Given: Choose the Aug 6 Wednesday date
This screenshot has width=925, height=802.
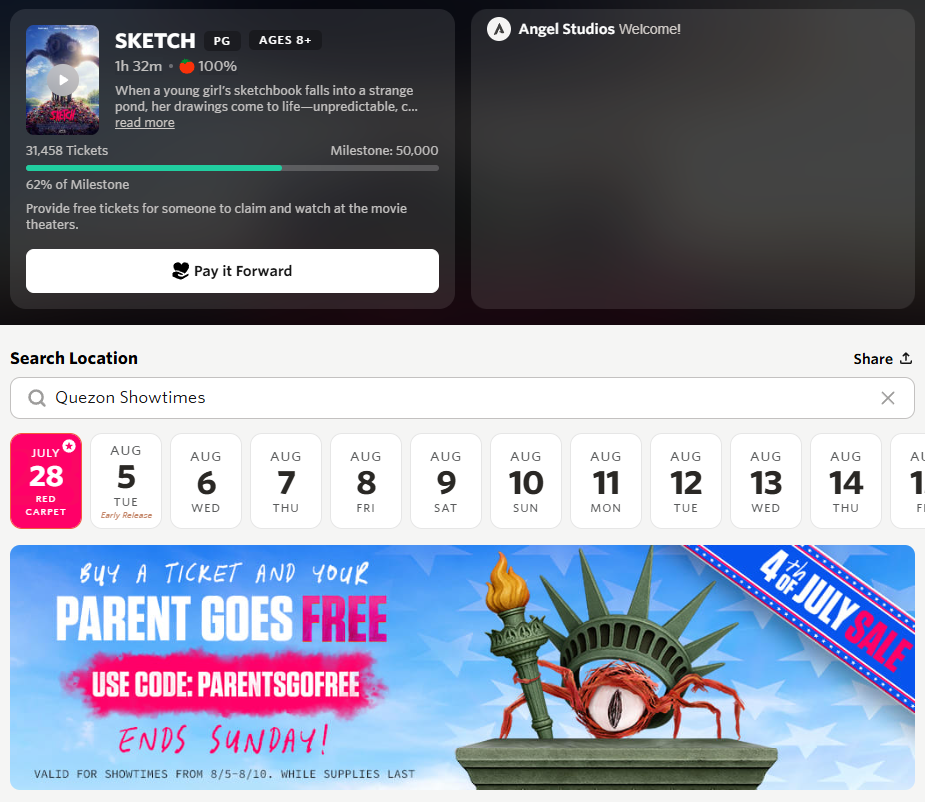Looking at the screenshot, I should click(x=206, y=481).
